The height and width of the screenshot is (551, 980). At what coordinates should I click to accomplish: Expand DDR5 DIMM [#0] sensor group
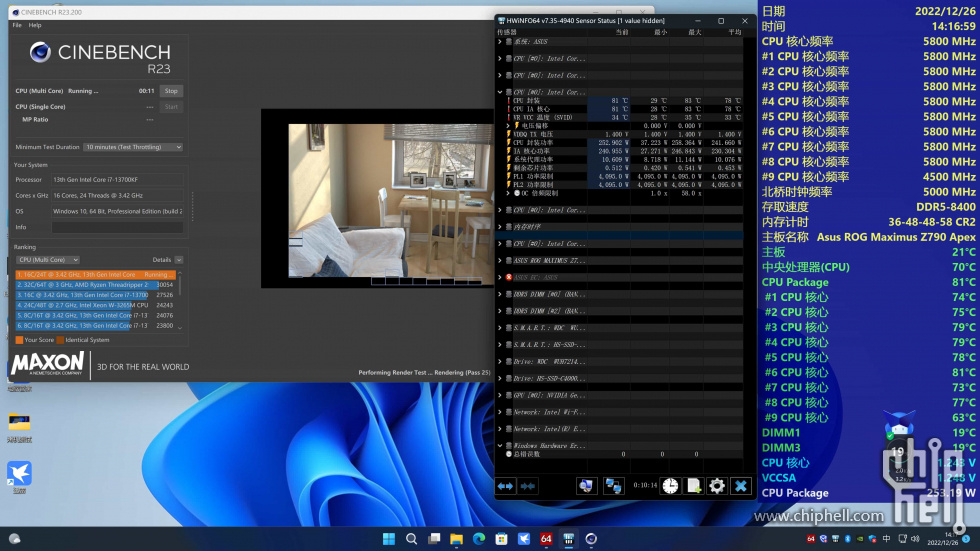click(x=500, y=294)
